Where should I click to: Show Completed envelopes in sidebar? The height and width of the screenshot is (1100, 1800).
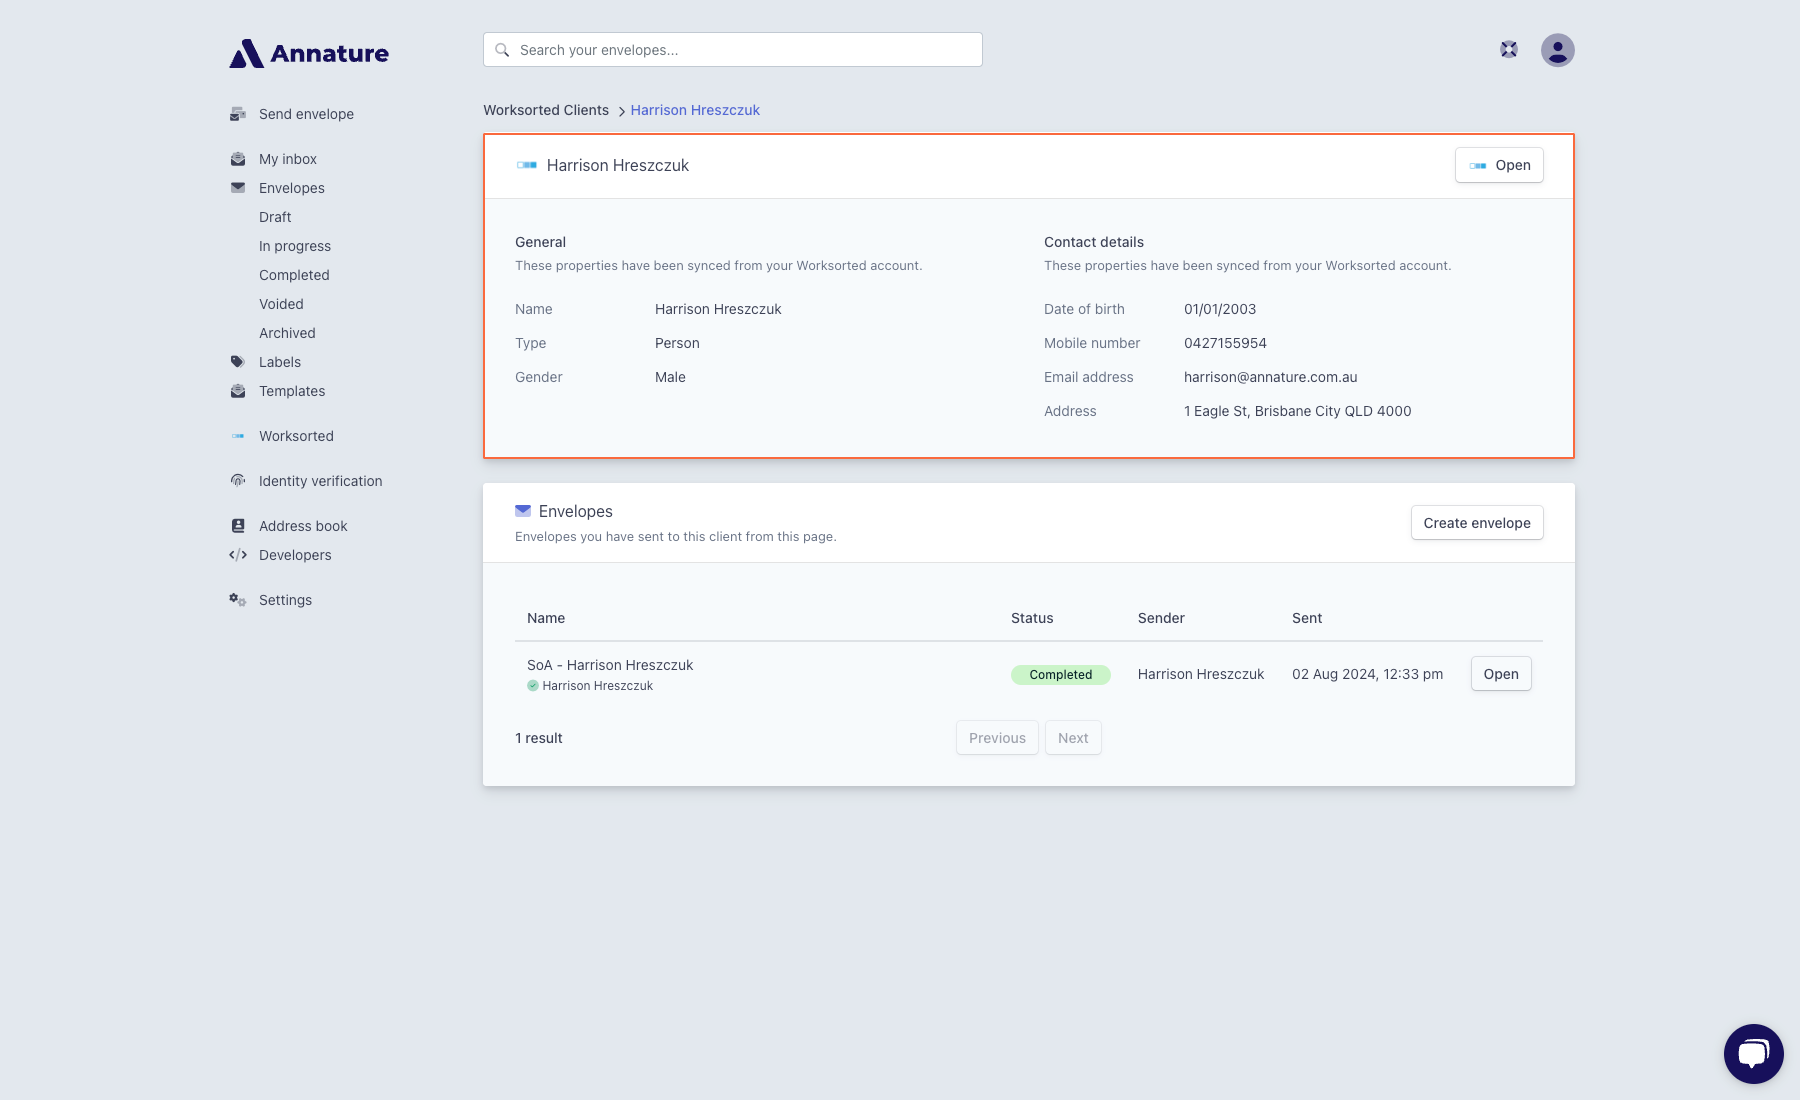[x=294, y=275]
